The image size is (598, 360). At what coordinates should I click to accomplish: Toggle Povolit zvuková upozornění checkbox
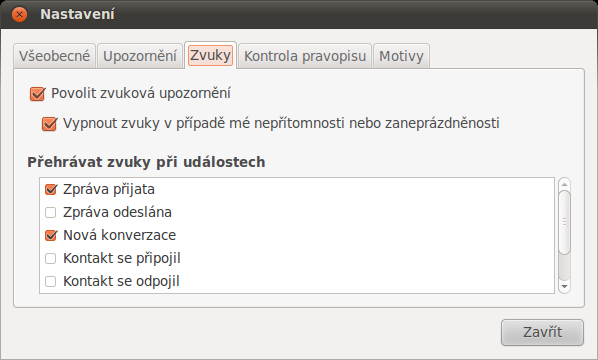click(x=37, y=94)
